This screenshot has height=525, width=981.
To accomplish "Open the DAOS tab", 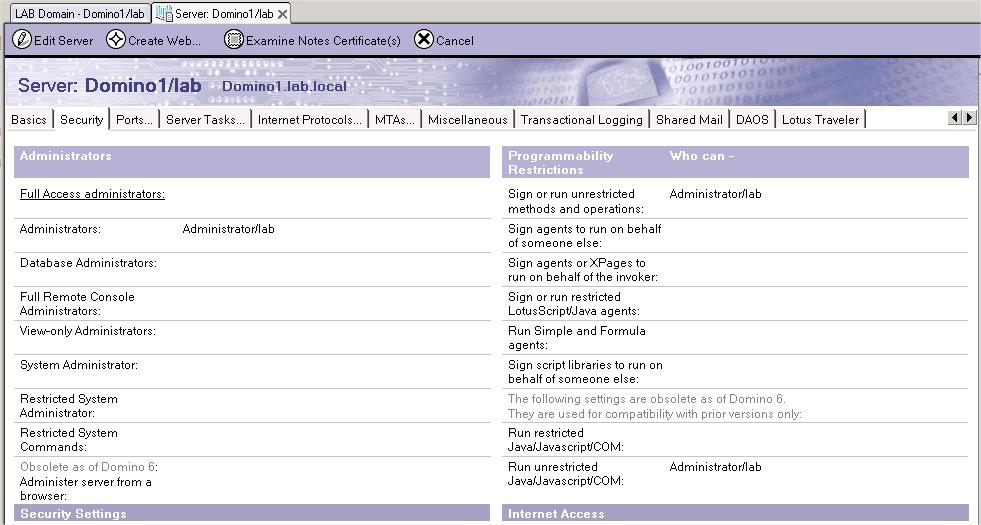I will point(752,119).
